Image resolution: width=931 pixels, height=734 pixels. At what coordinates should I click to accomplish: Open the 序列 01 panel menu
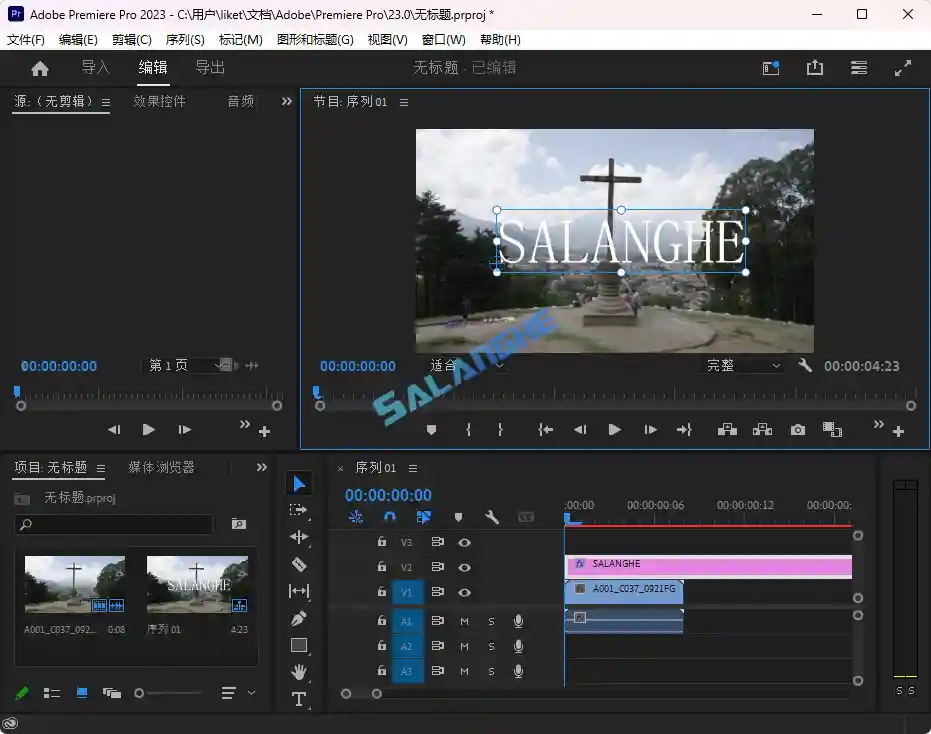point(412,467)
